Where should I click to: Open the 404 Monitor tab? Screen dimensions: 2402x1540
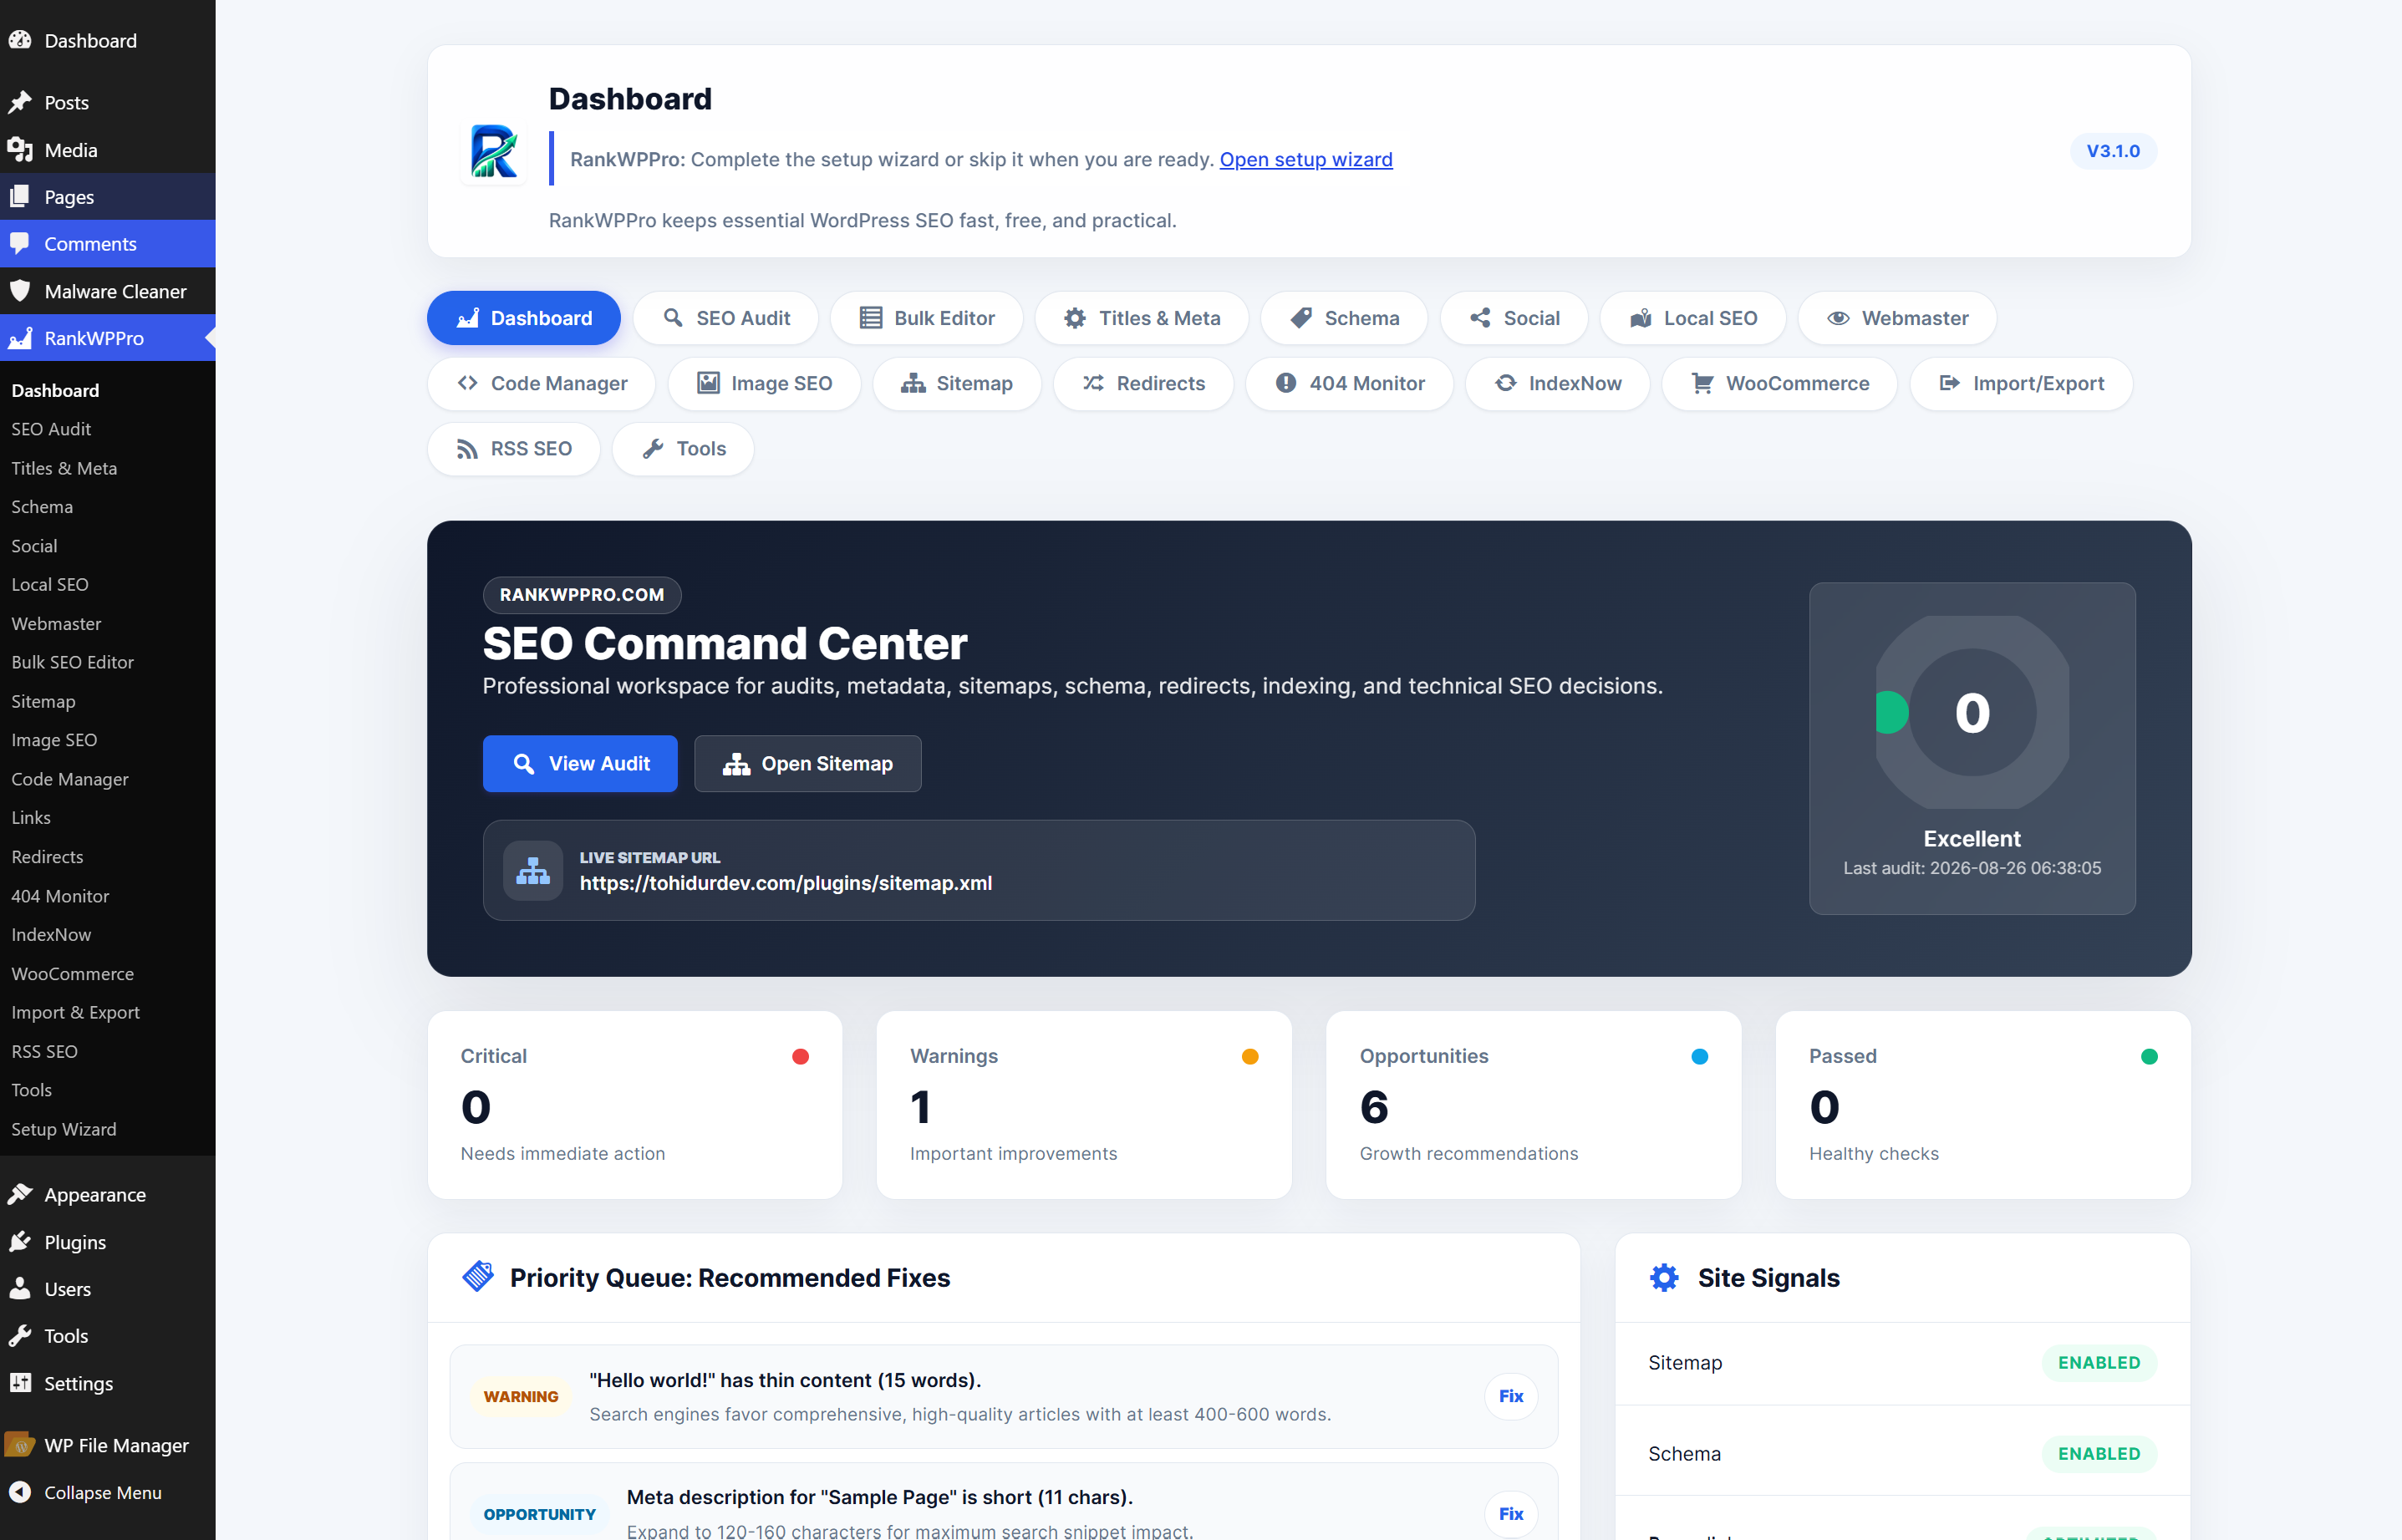pyautogui.click(x=1349, y=383)
